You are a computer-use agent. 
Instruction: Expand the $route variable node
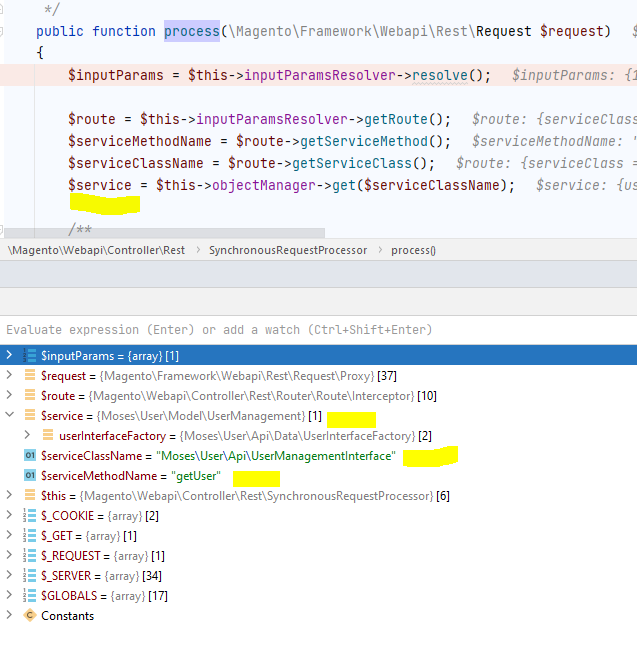point(10,395)
